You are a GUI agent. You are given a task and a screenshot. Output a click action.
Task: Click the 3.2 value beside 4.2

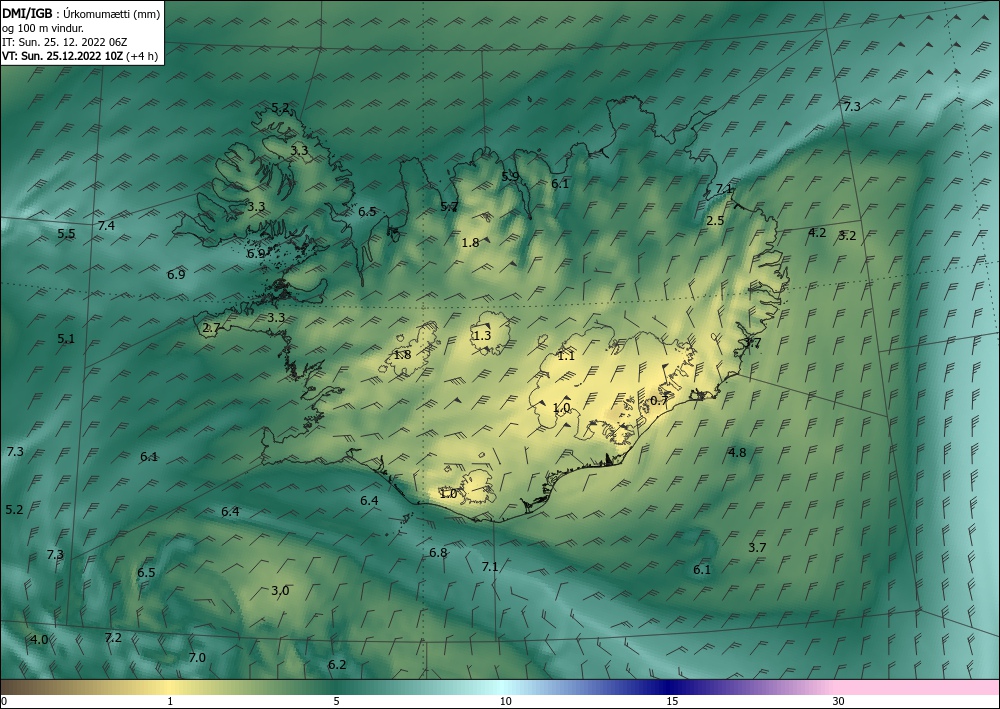click(x=847, y=236)
